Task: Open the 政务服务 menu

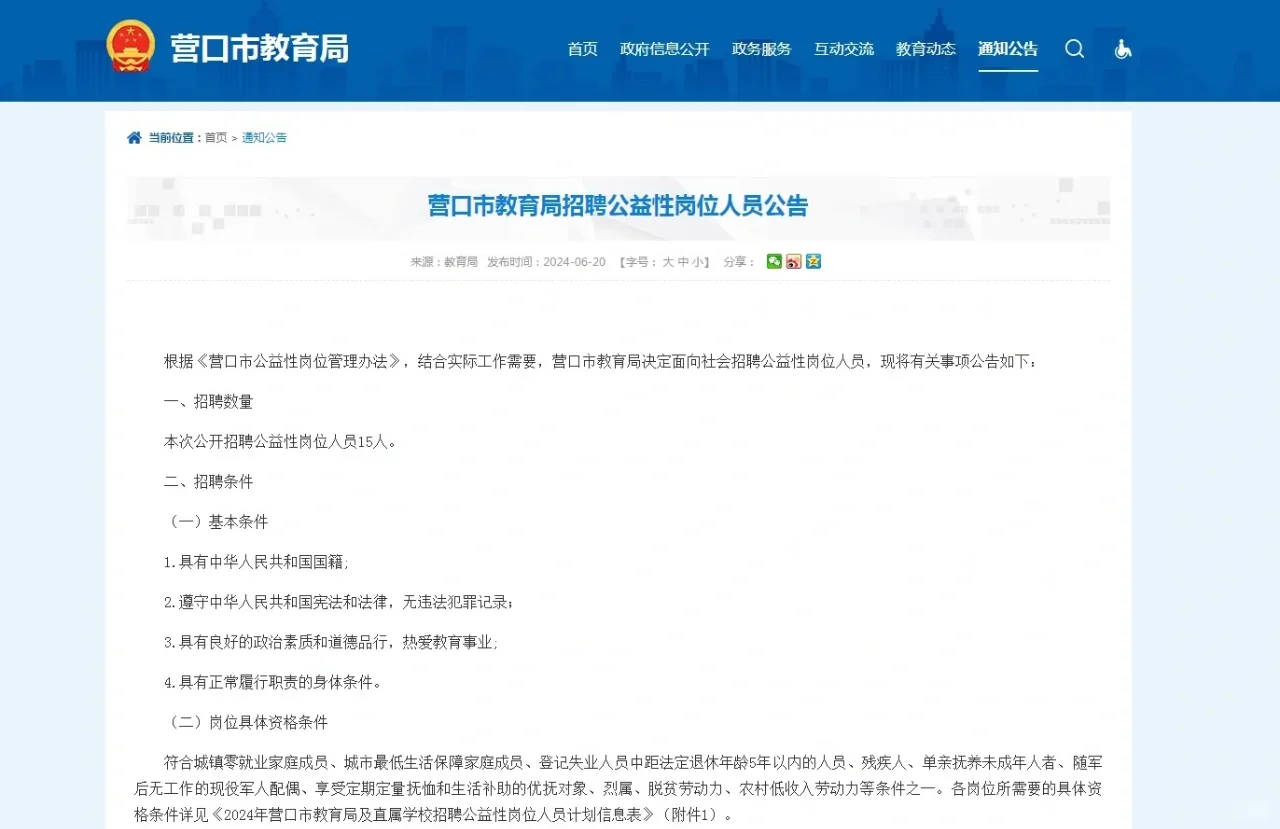Action: (761, 49)
